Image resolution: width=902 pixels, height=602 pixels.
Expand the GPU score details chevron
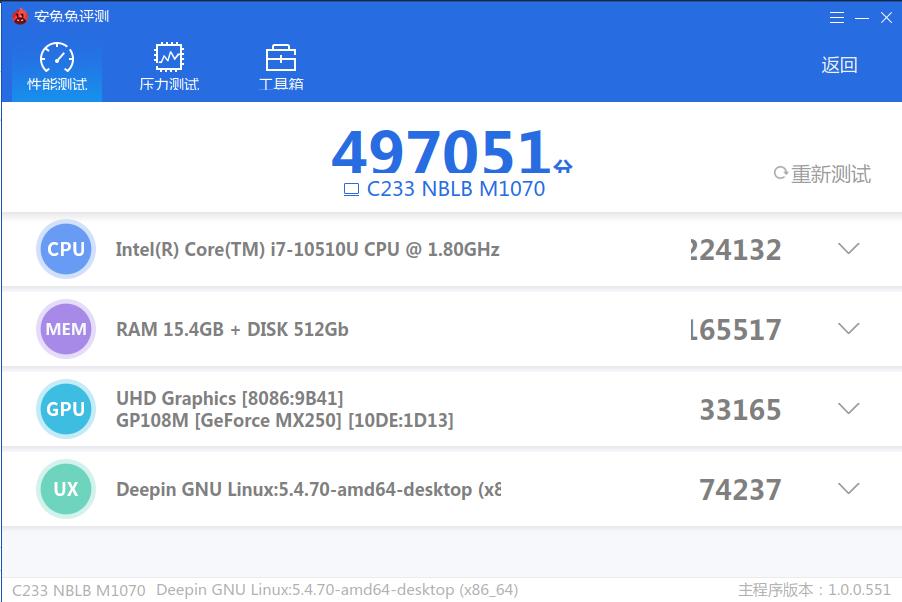(849, 409)
